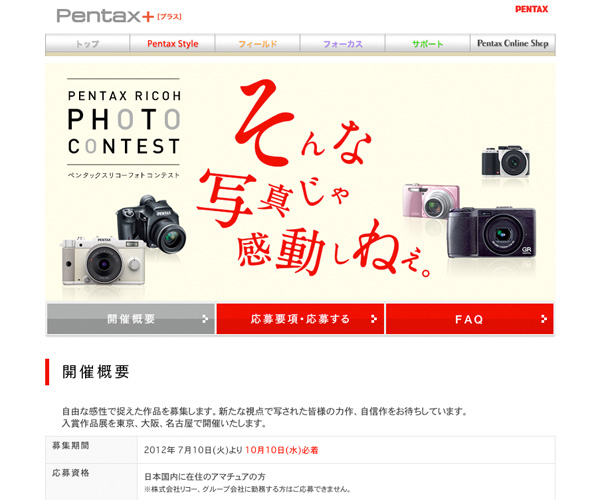Image resolution: width=600 pixels, height=500 pixels.
Task: Click the black GR camera image
Action: [x=492, y=233]
